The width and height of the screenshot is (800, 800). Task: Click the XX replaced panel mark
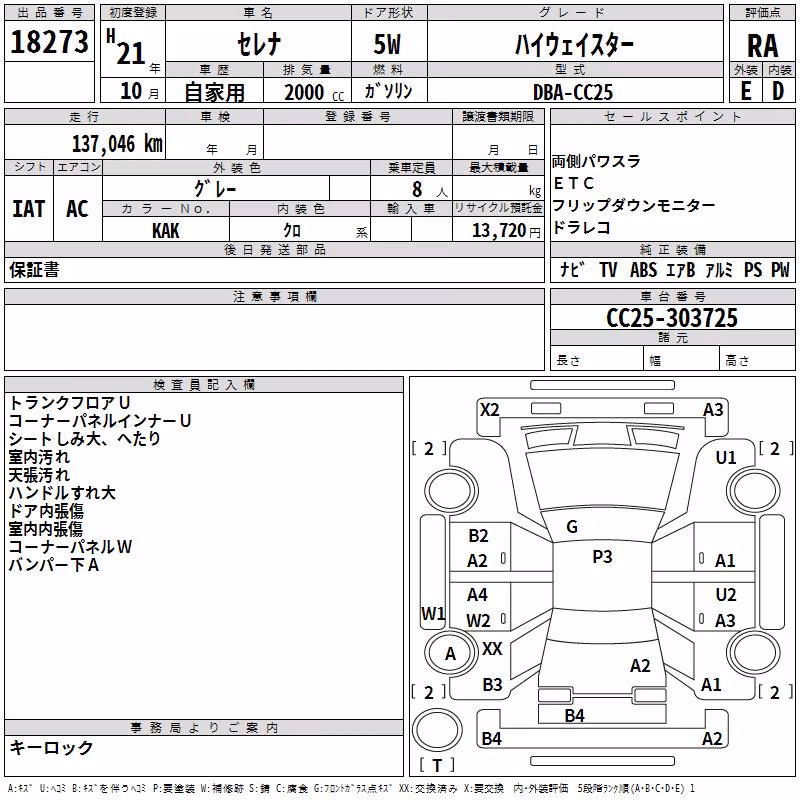[x=492, y=649]
